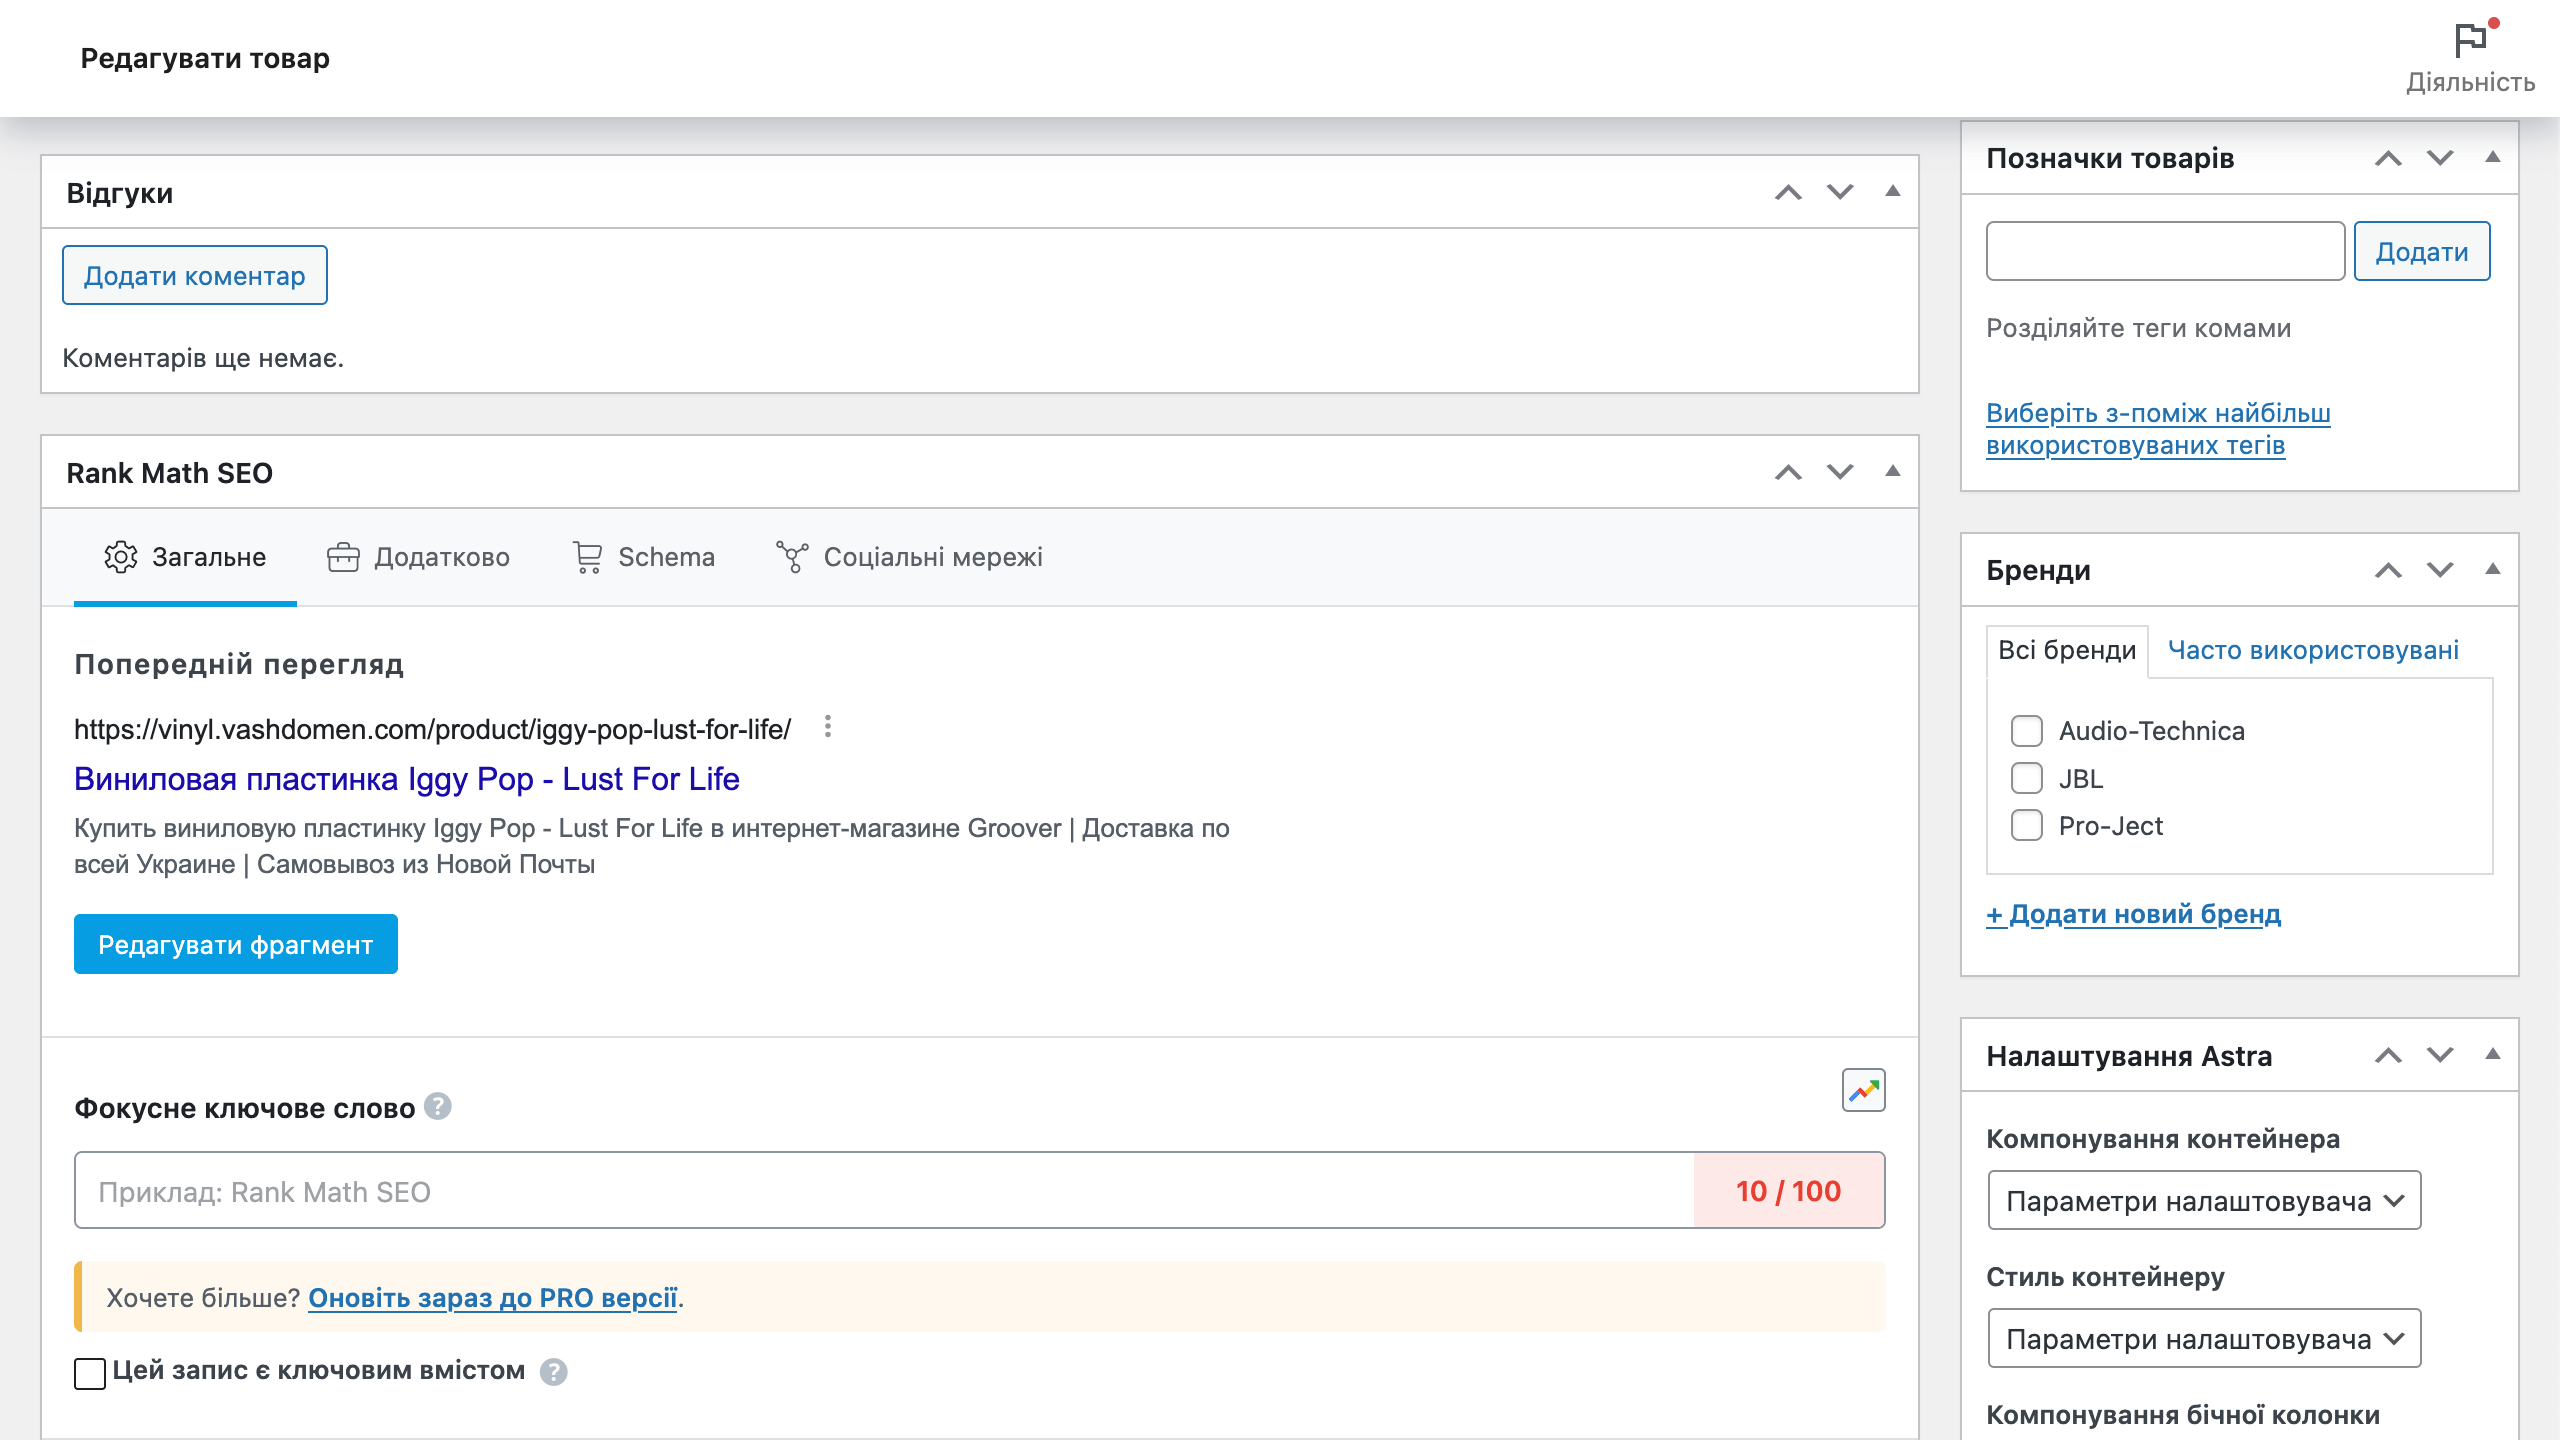Switch to the Додатково tab
The height and width of the screenshot is (1440, 2560).
418,557
